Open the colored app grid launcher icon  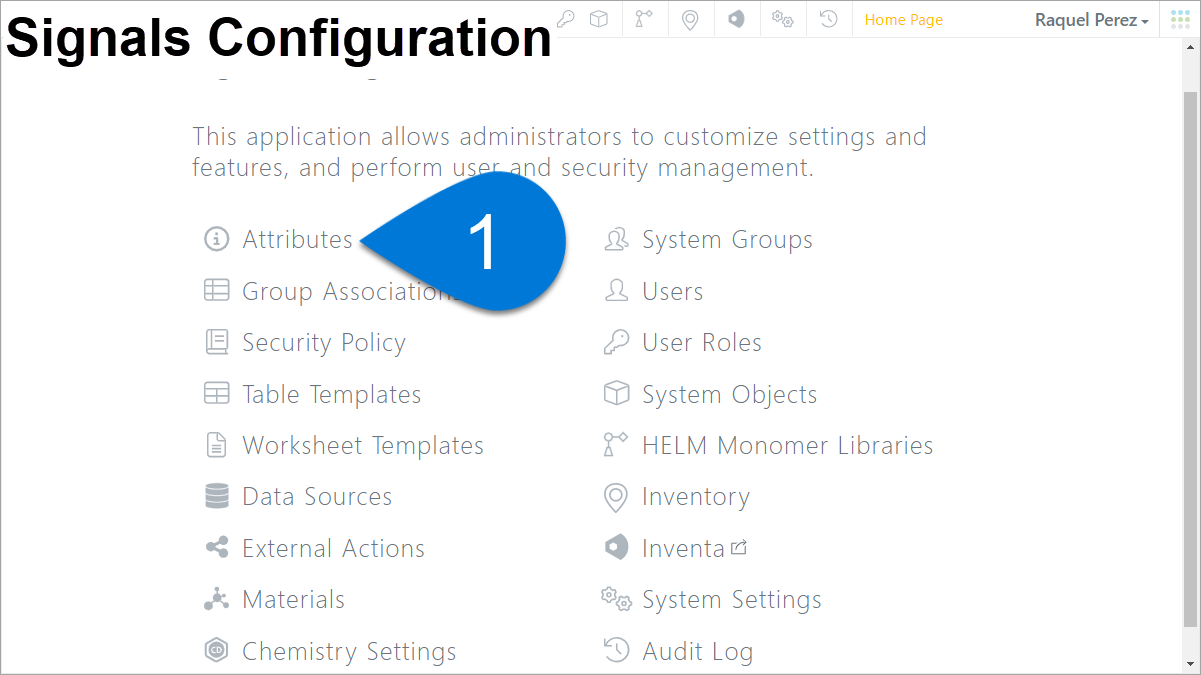pos(1180,19)
